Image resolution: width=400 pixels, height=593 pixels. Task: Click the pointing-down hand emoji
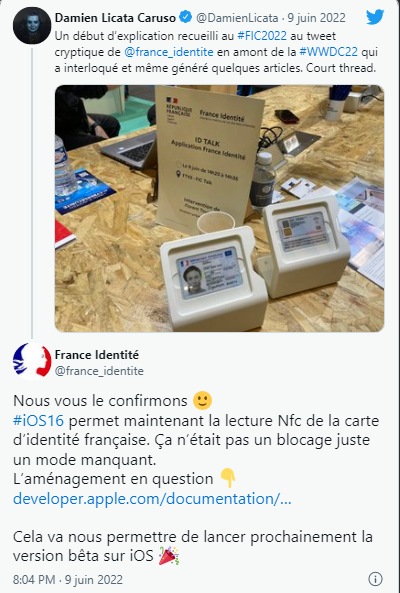coord(228,478)
